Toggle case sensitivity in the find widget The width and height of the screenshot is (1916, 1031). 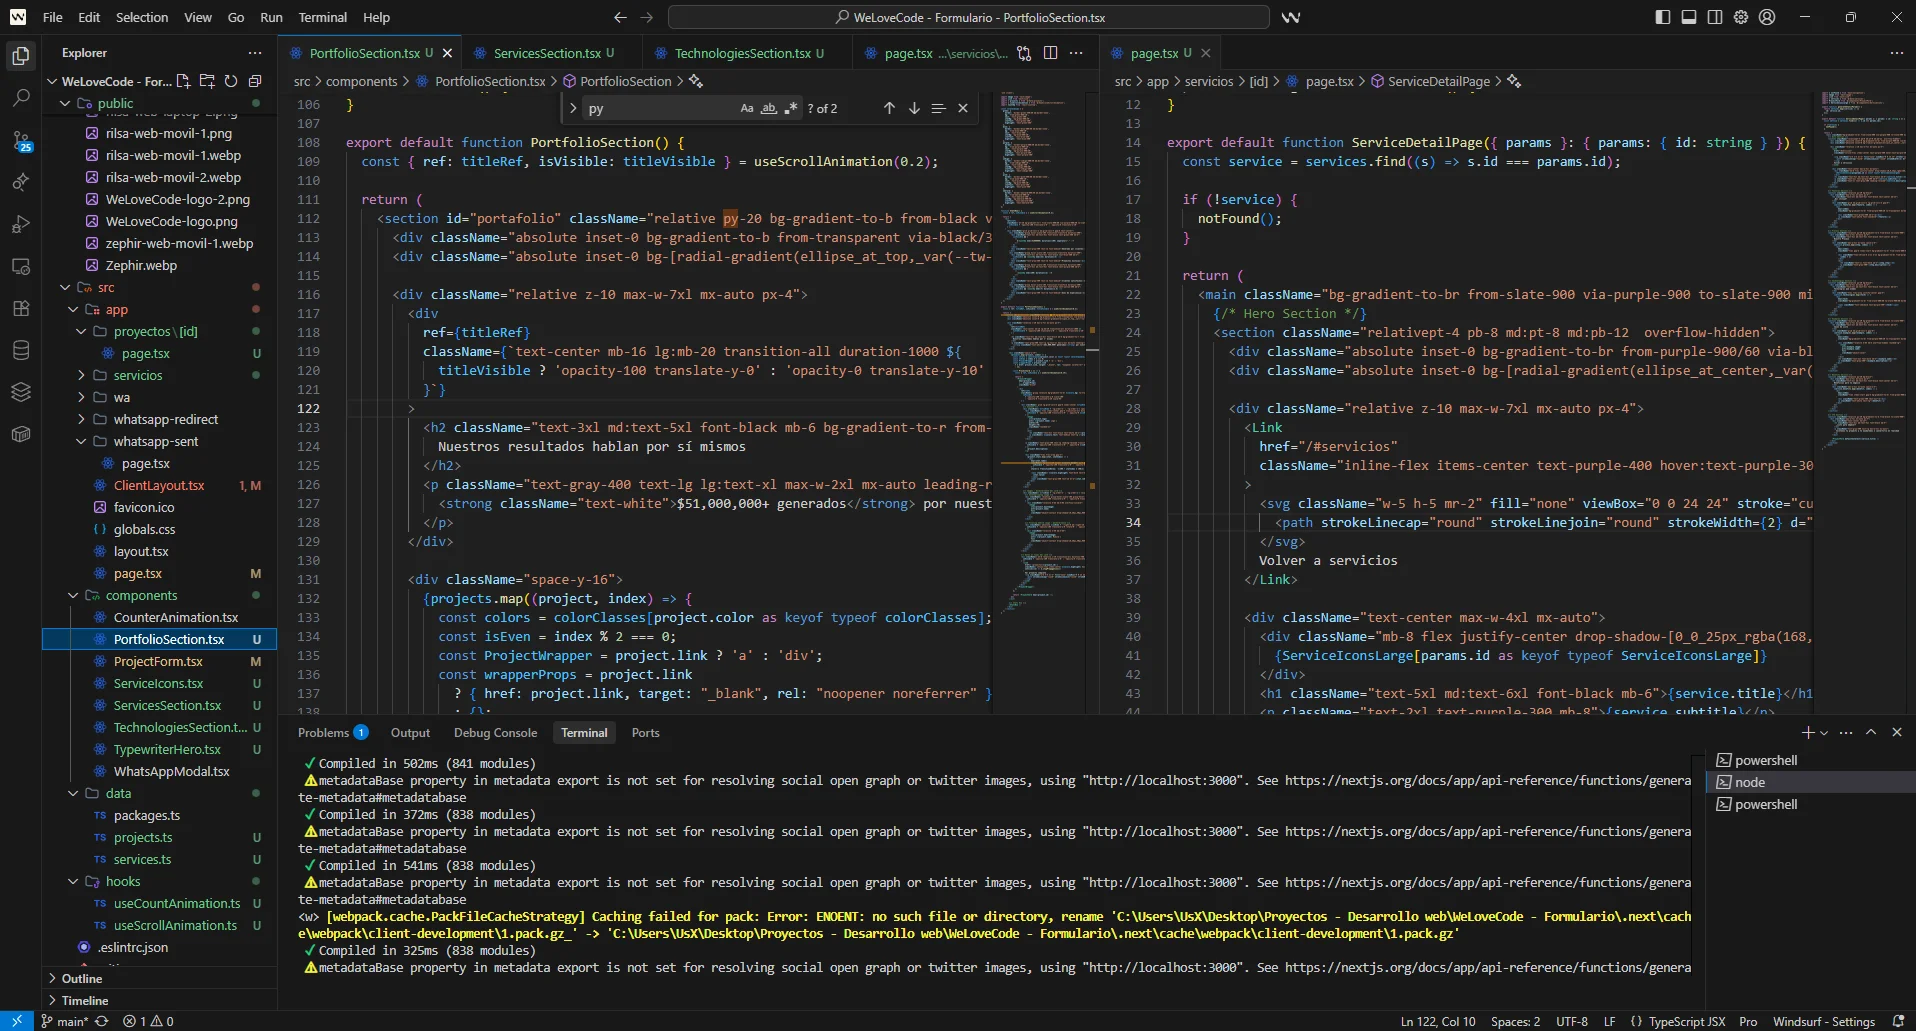point(747,108)
